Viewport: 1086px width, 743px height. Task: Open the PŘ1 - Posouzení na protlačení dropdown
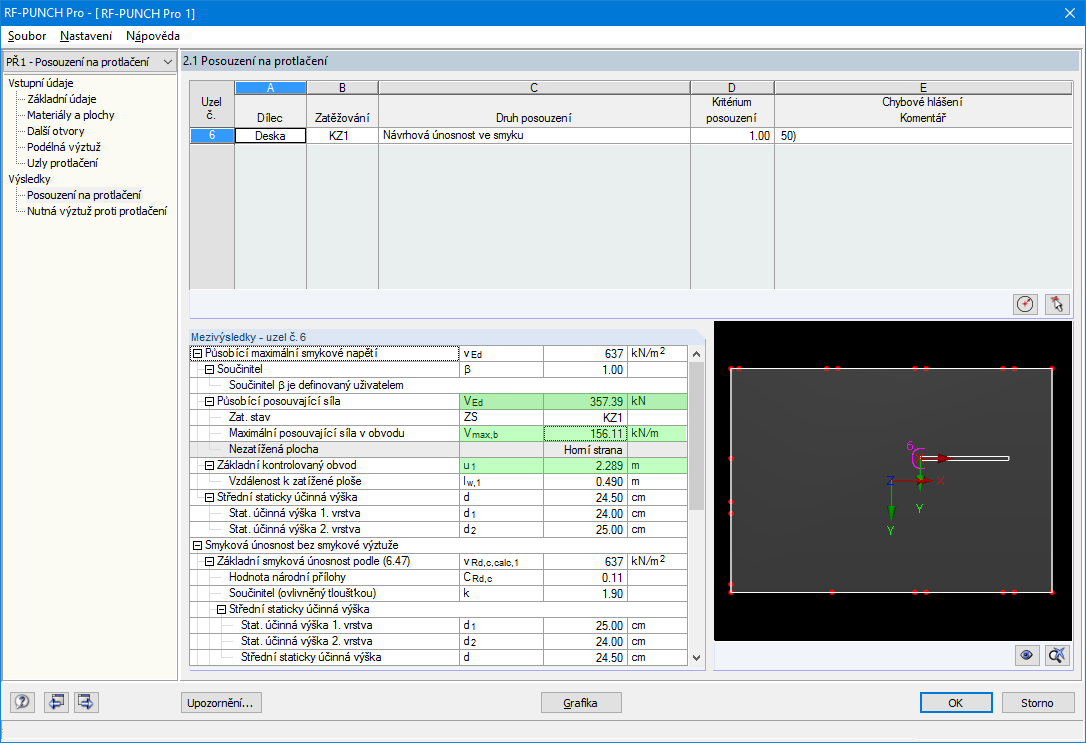click(x=89, y=62)
